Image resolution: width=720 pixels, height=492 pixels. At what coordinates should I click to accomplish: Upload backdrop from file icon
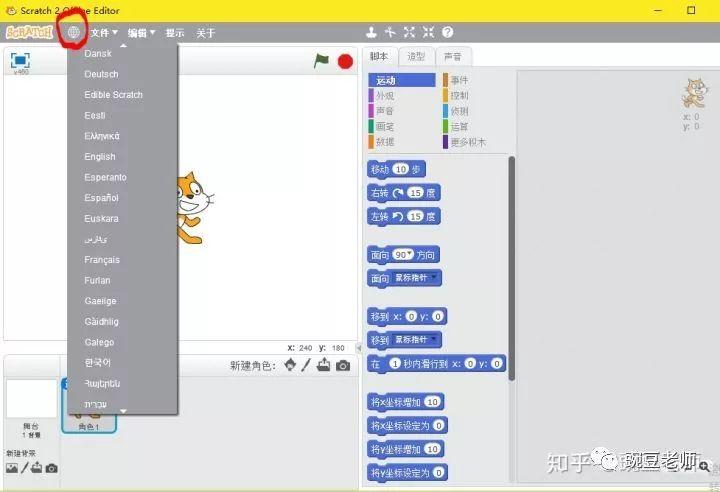(37, 468)
